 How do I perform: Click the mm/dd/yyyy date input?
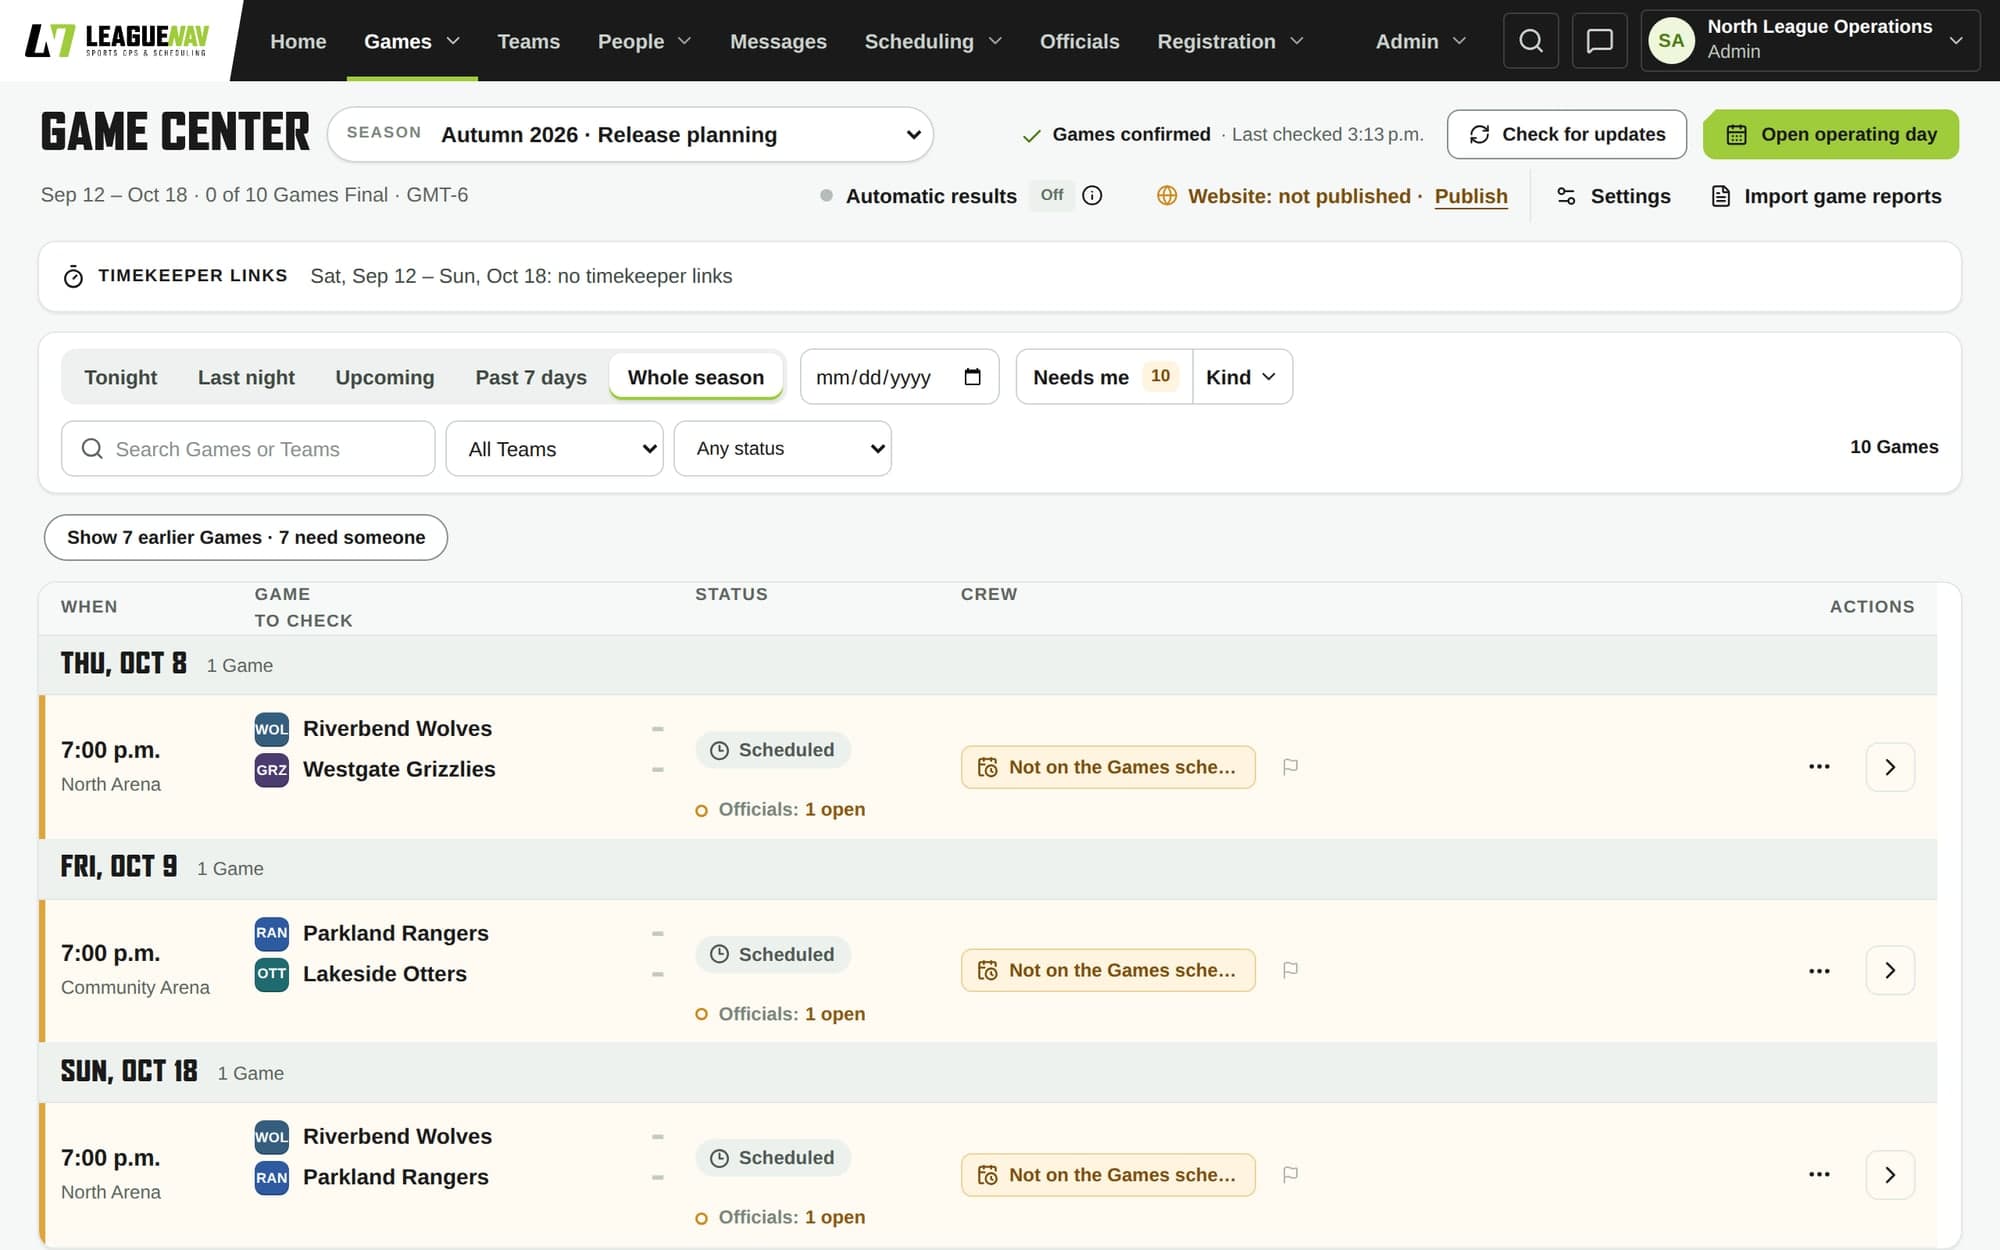[x=899, y=377]
